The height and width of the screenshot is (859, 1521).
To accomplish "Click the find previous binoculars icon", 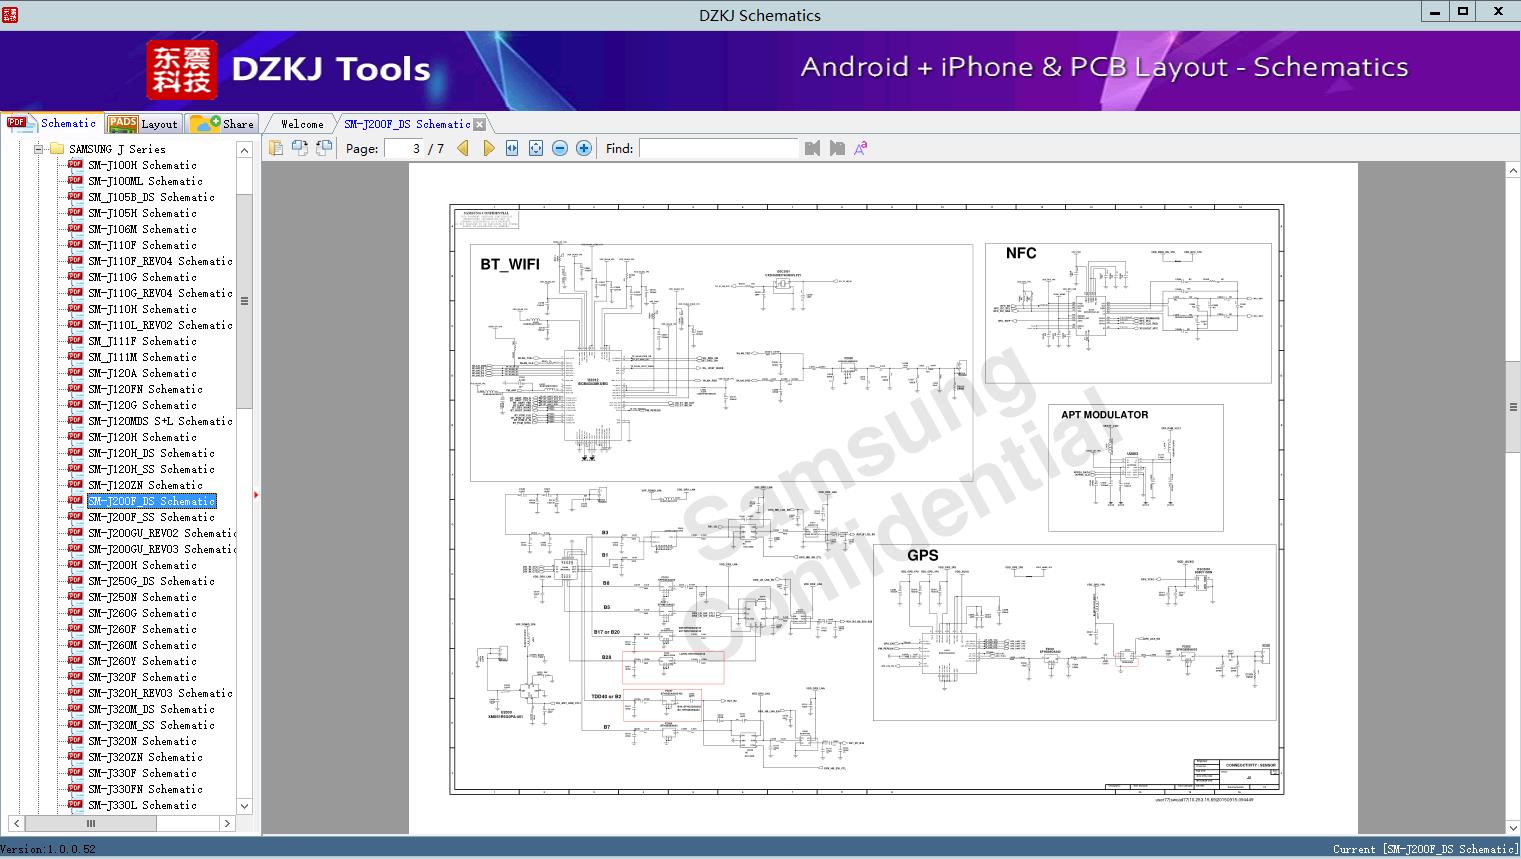I will click(x=812, y=148).
